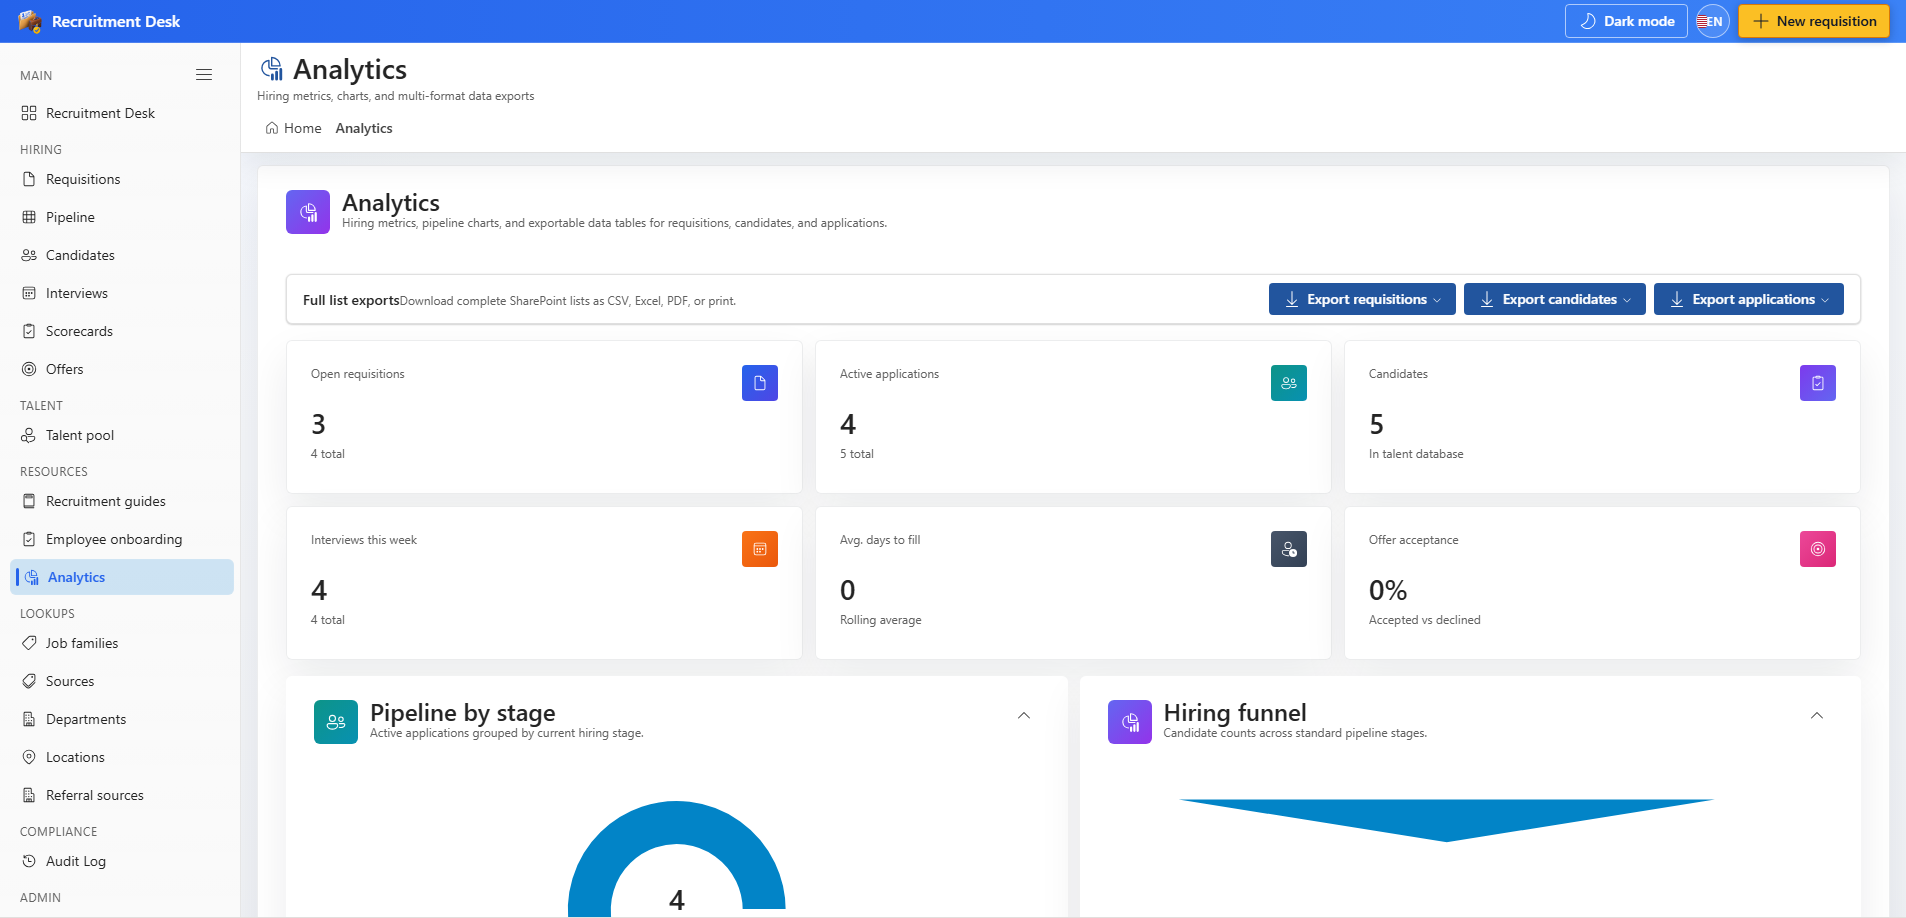Screen dimensions: 1906x918
Task: Click the Interviews calendar icon in sidebar
Action: [x=29, y=293]
